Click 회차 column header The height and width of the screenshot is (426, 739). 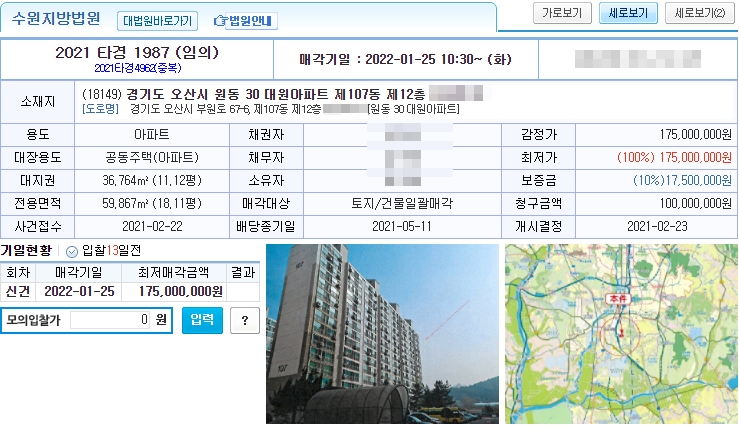pyautogui.click(x=18, y=273)
